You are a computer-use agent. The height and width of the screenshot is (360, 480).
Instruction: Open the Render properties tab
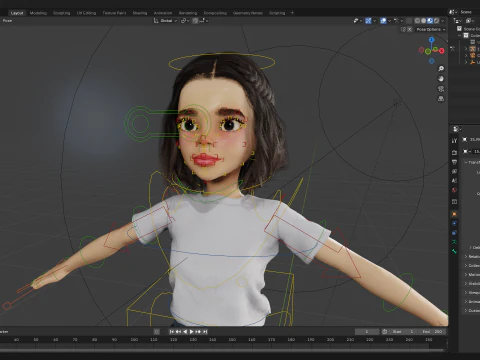point(454,153)
